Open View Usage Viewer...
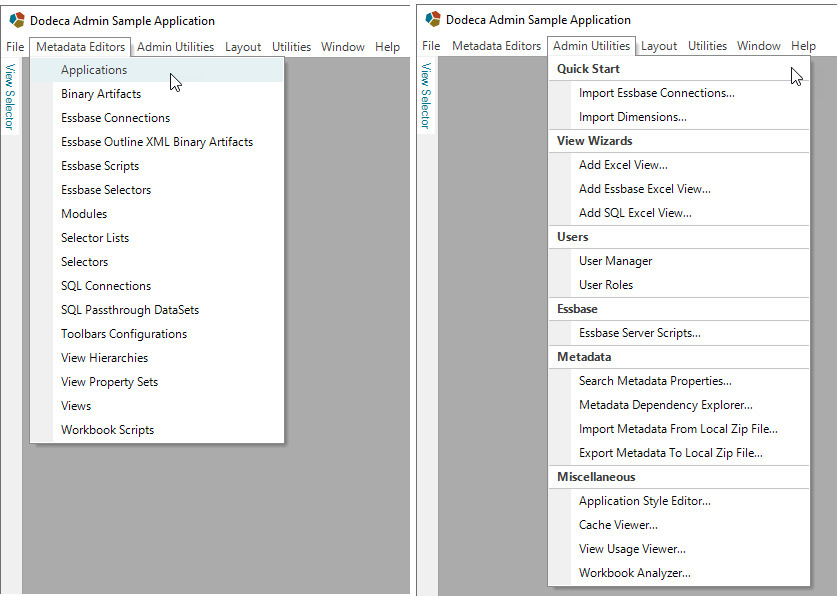The image size is (839, 596). (x=679, y=549)
